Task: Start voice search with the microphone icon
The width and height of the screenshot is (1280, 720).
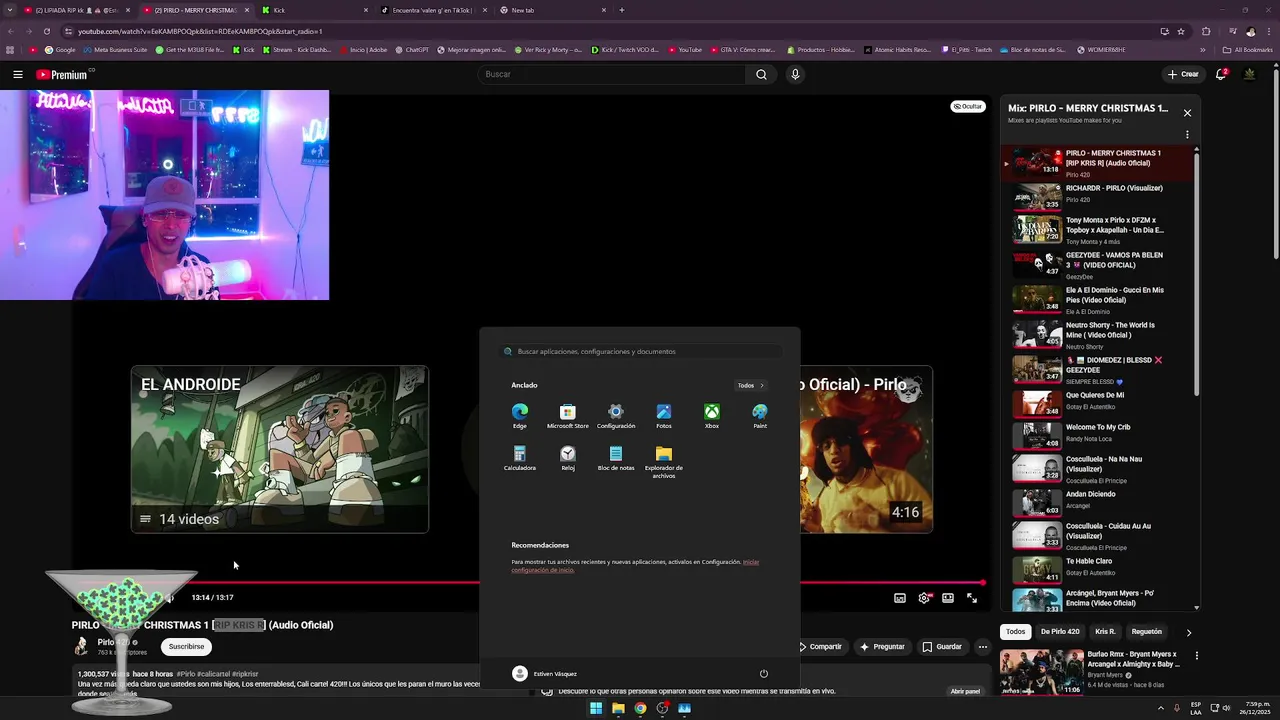Action: pyautogui.click(x=795, y=74)
